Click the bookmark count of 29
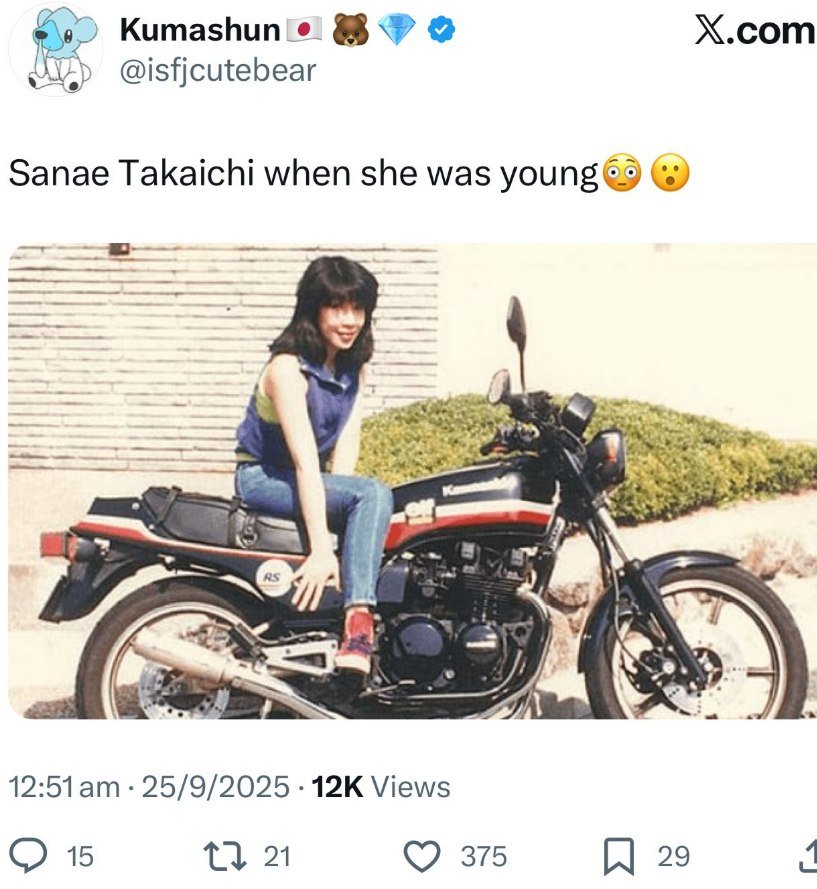 point(674,857)
